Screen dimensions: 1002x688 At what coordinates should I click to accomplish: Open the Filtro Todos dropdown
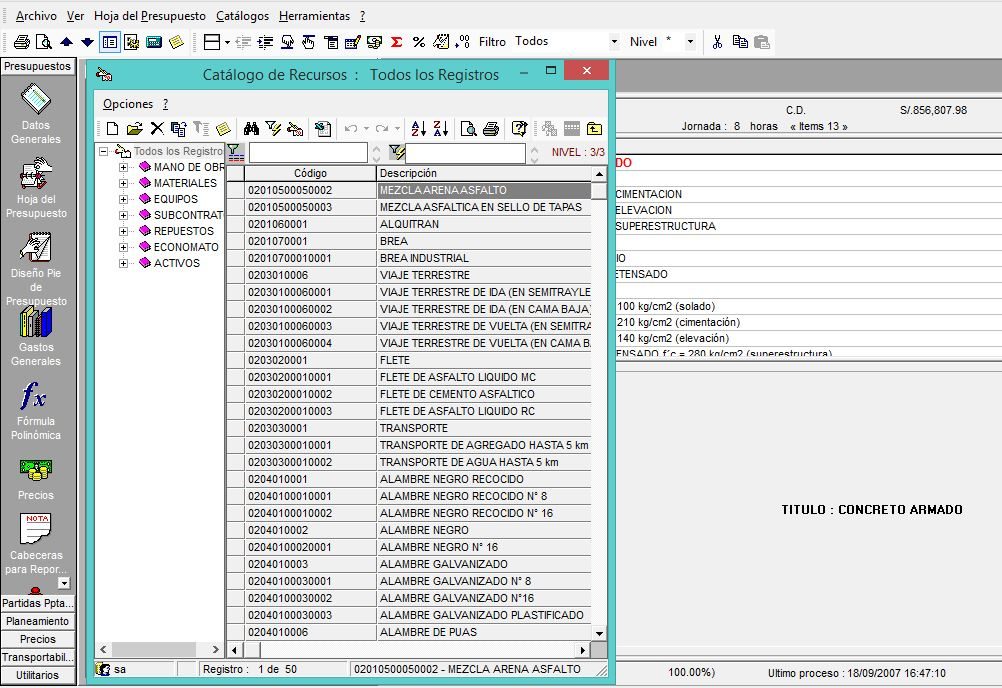(x=614, y=42)
